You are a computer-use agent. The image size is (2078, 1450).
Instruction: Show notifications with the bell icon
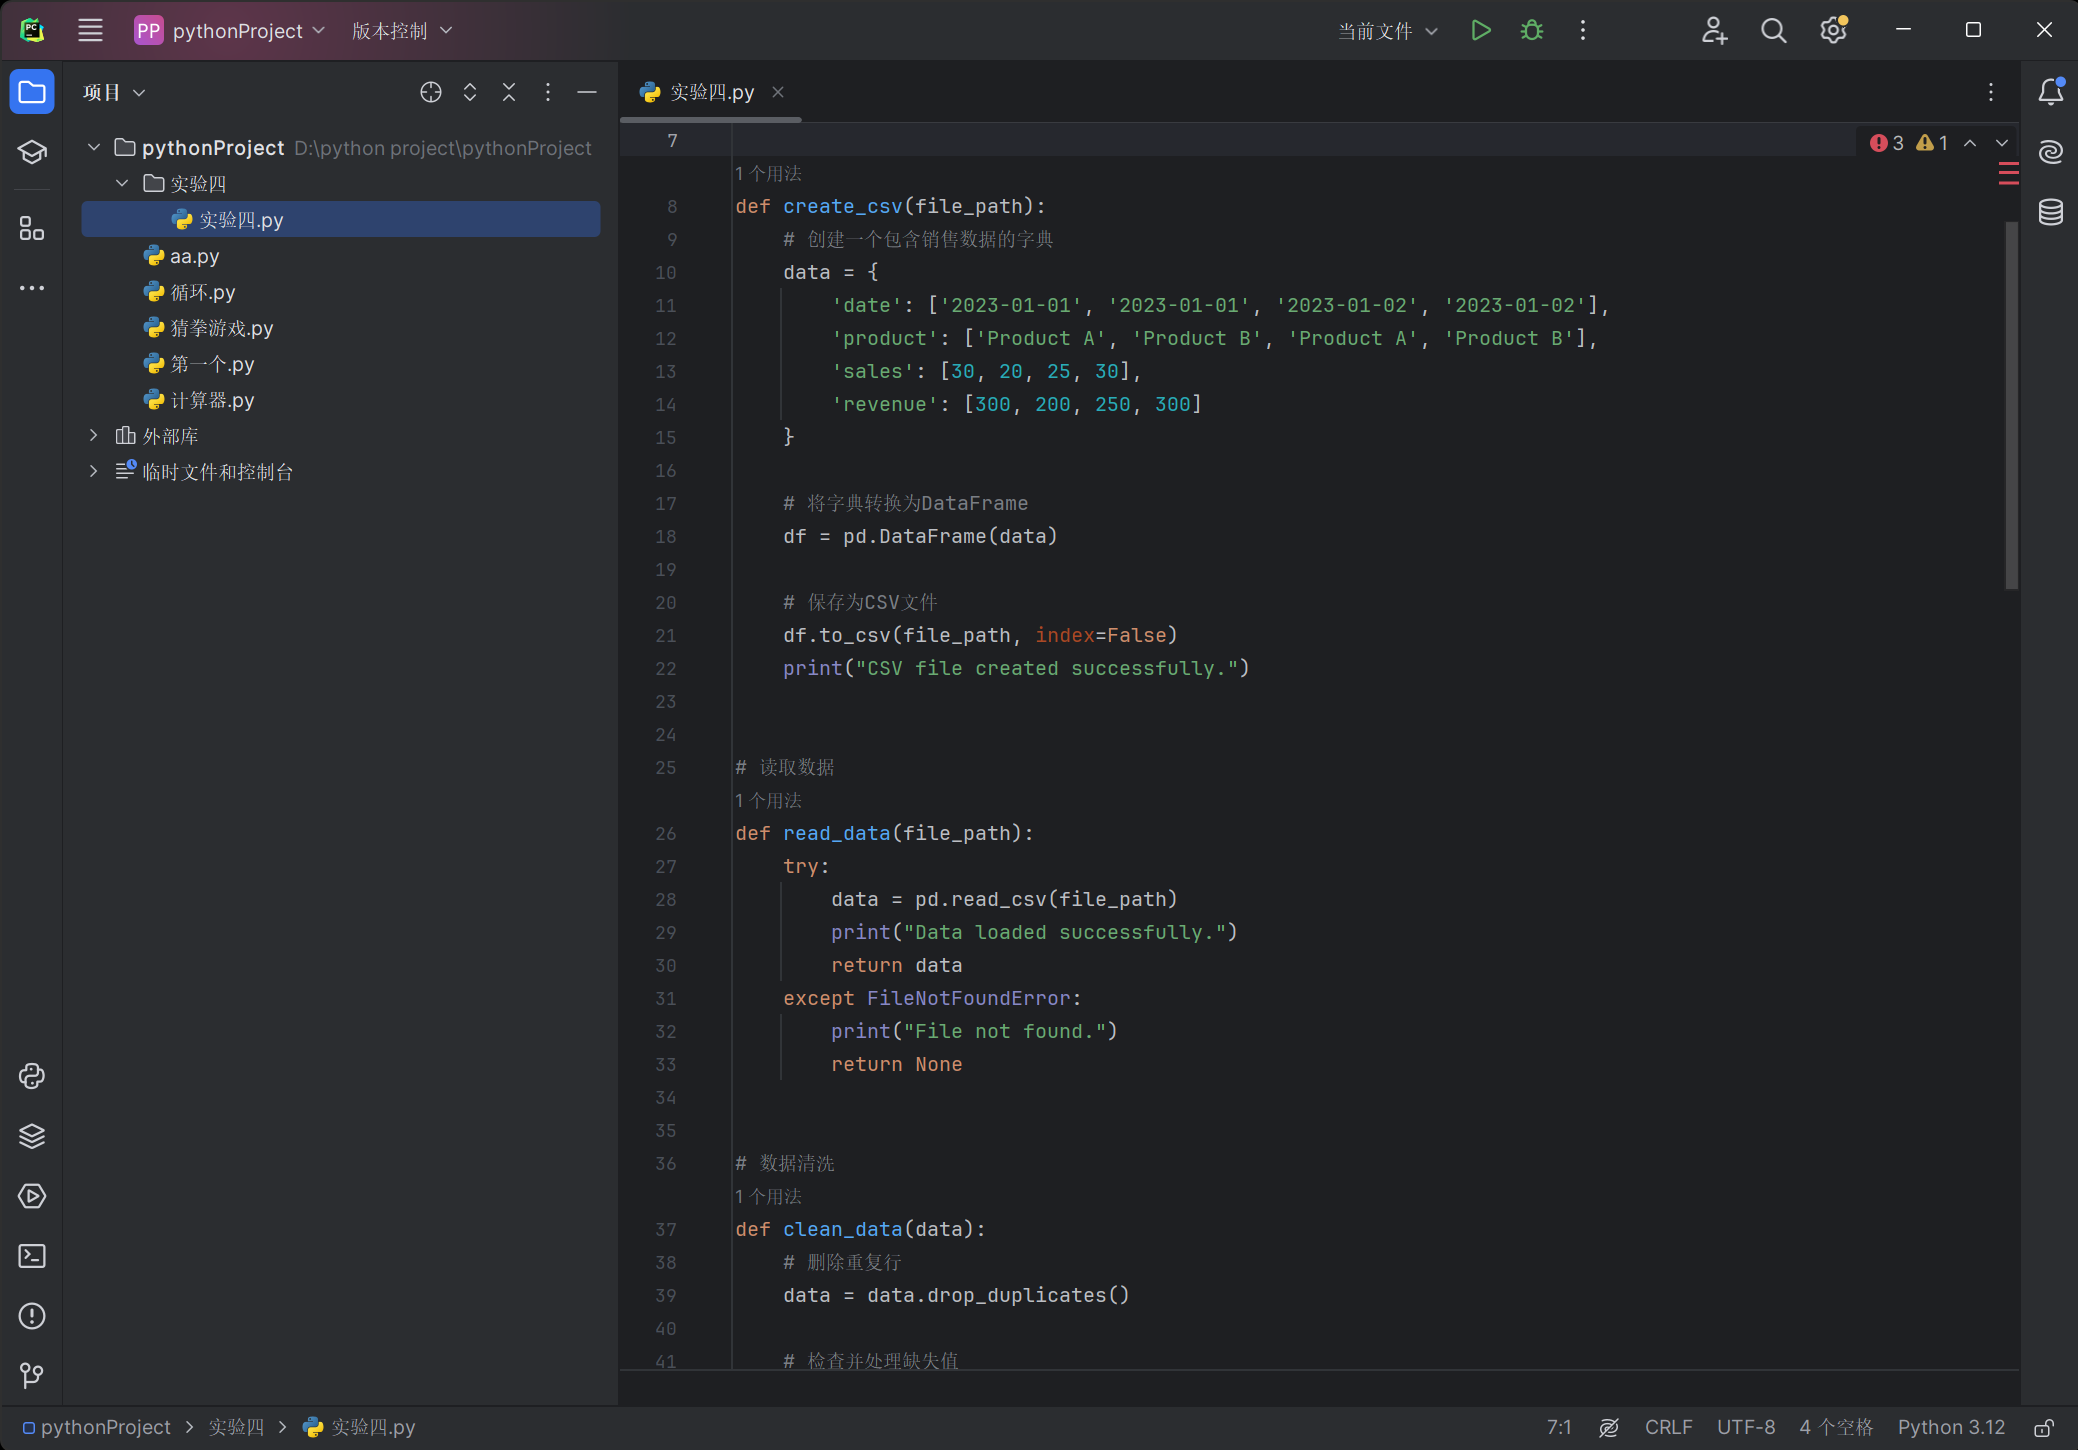coord(2051,92)
